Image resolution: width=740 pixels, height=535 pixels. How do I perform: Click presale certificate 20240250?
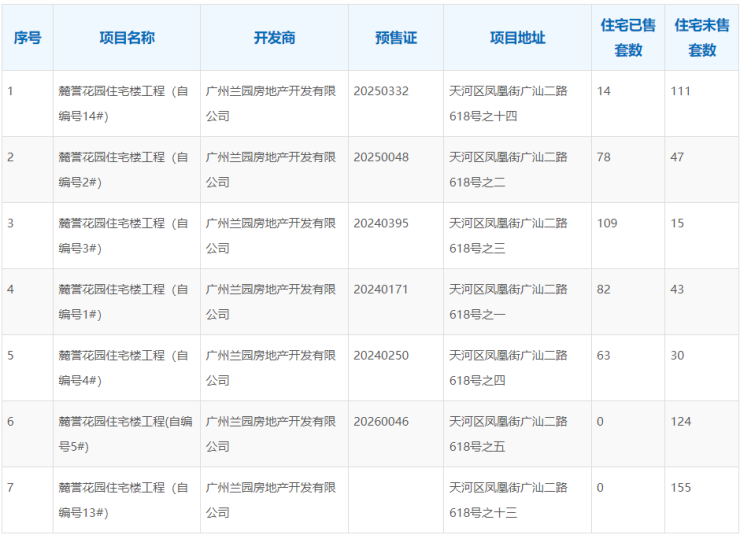click(381, 355)
